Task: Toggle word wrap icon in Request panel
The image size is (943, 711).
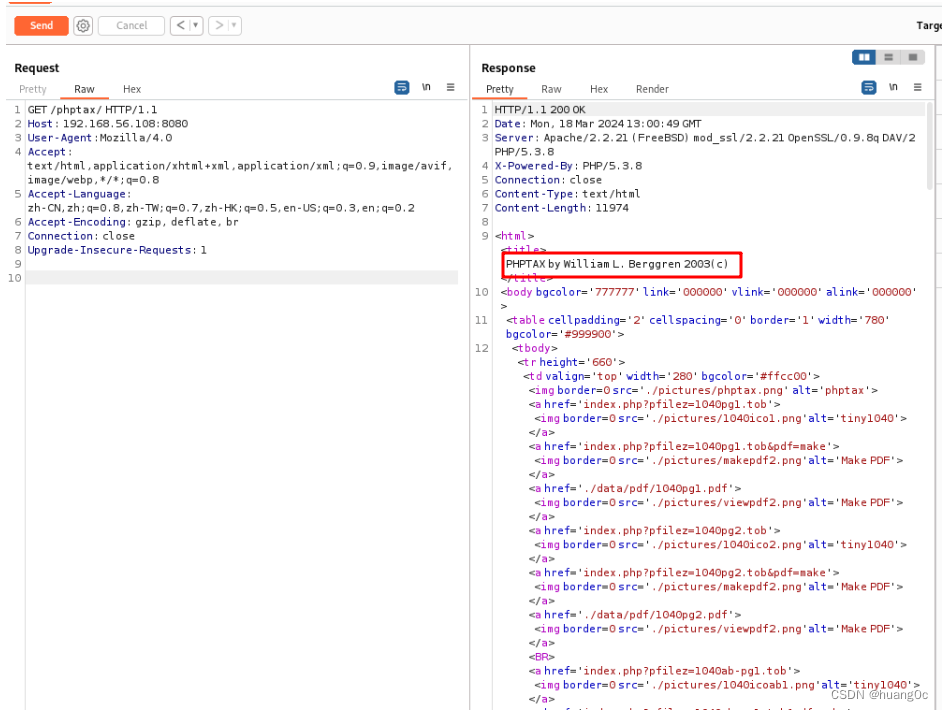Action: coord(402,87)
